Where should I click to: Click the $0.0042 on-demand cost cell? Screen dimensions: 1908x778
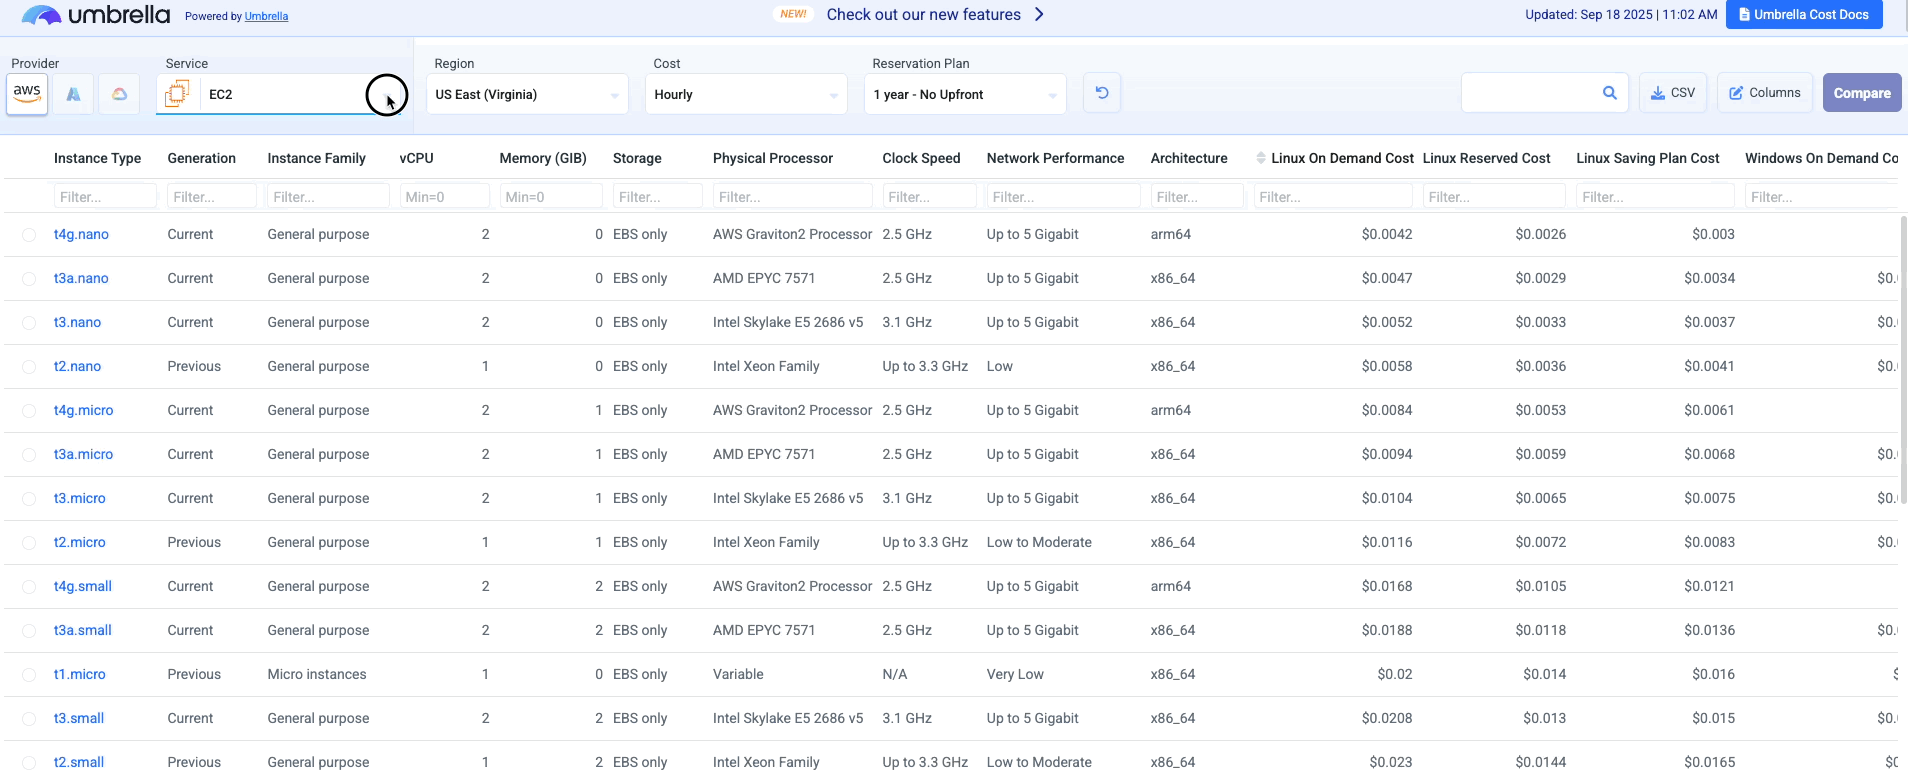tap(1387, 234)
